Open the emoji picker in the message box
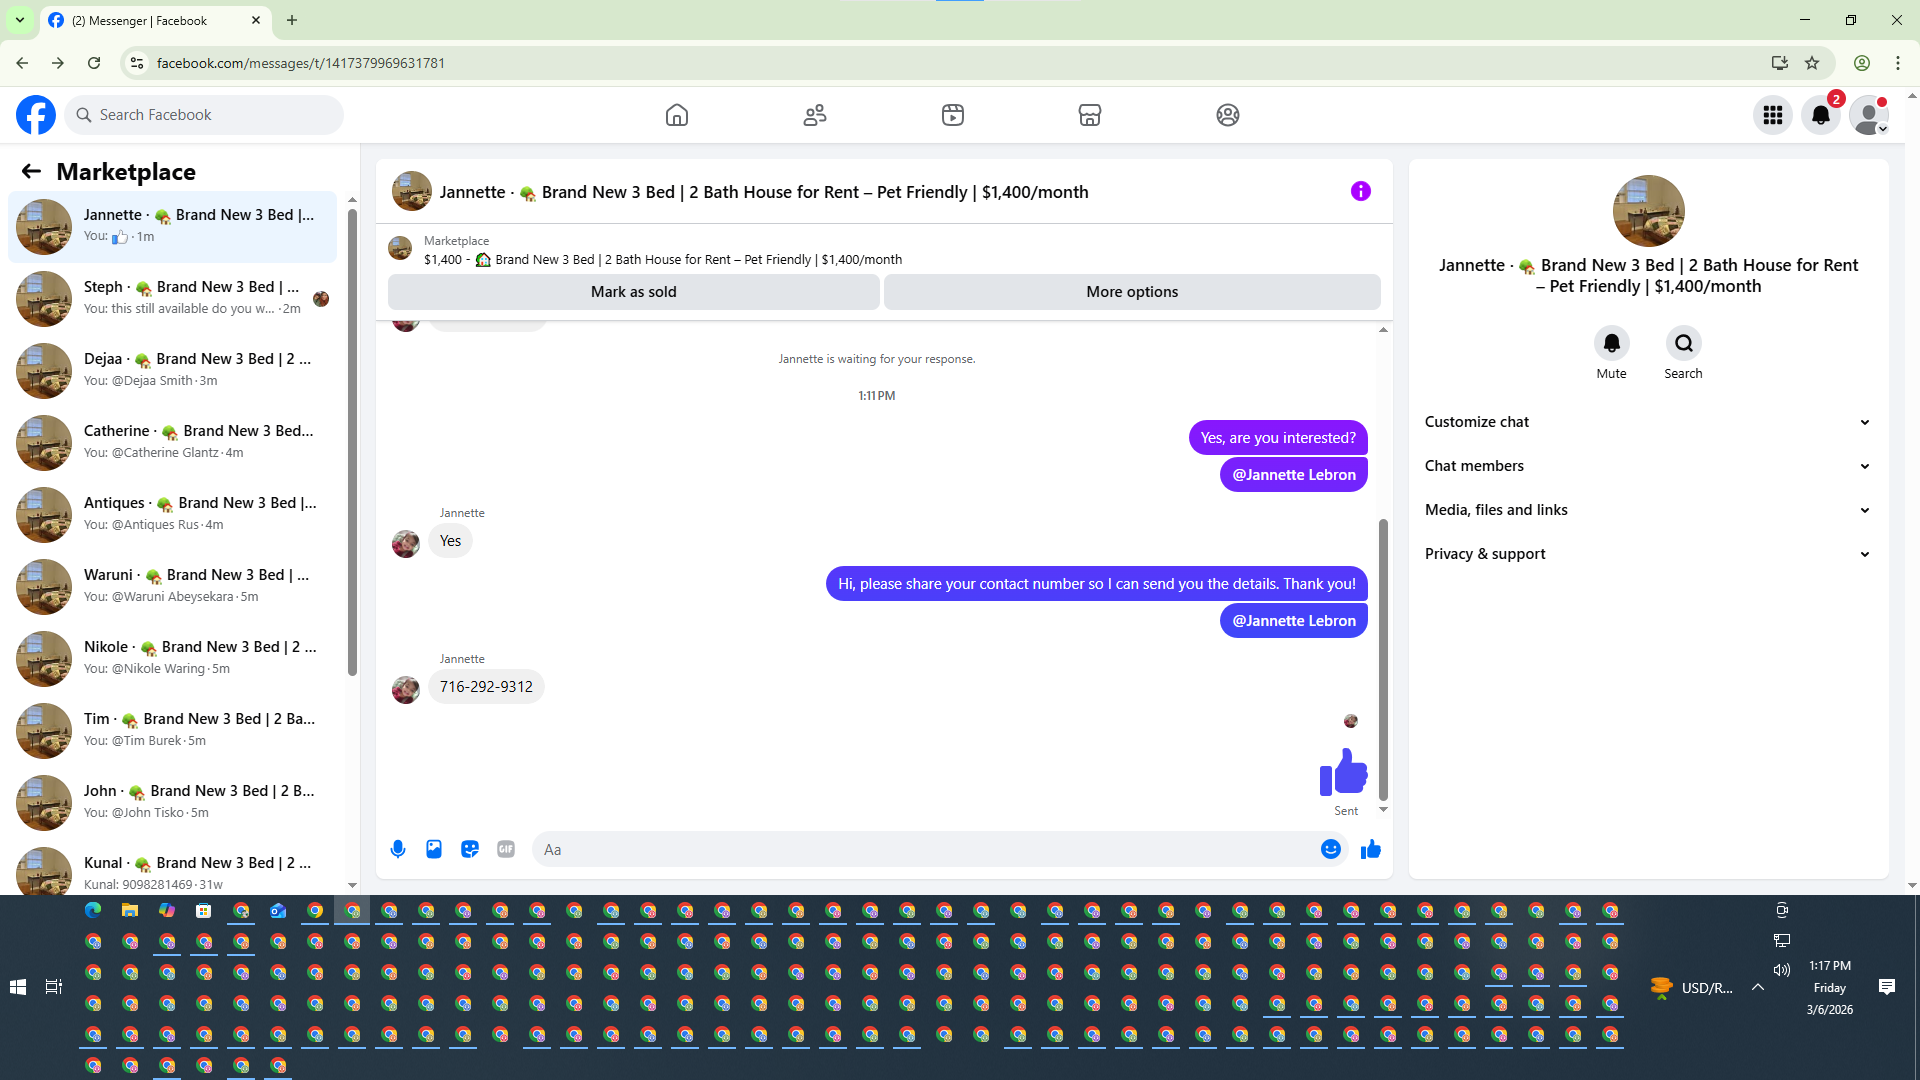Screen dimensions: 1920x1080 tap(1330, 849)
